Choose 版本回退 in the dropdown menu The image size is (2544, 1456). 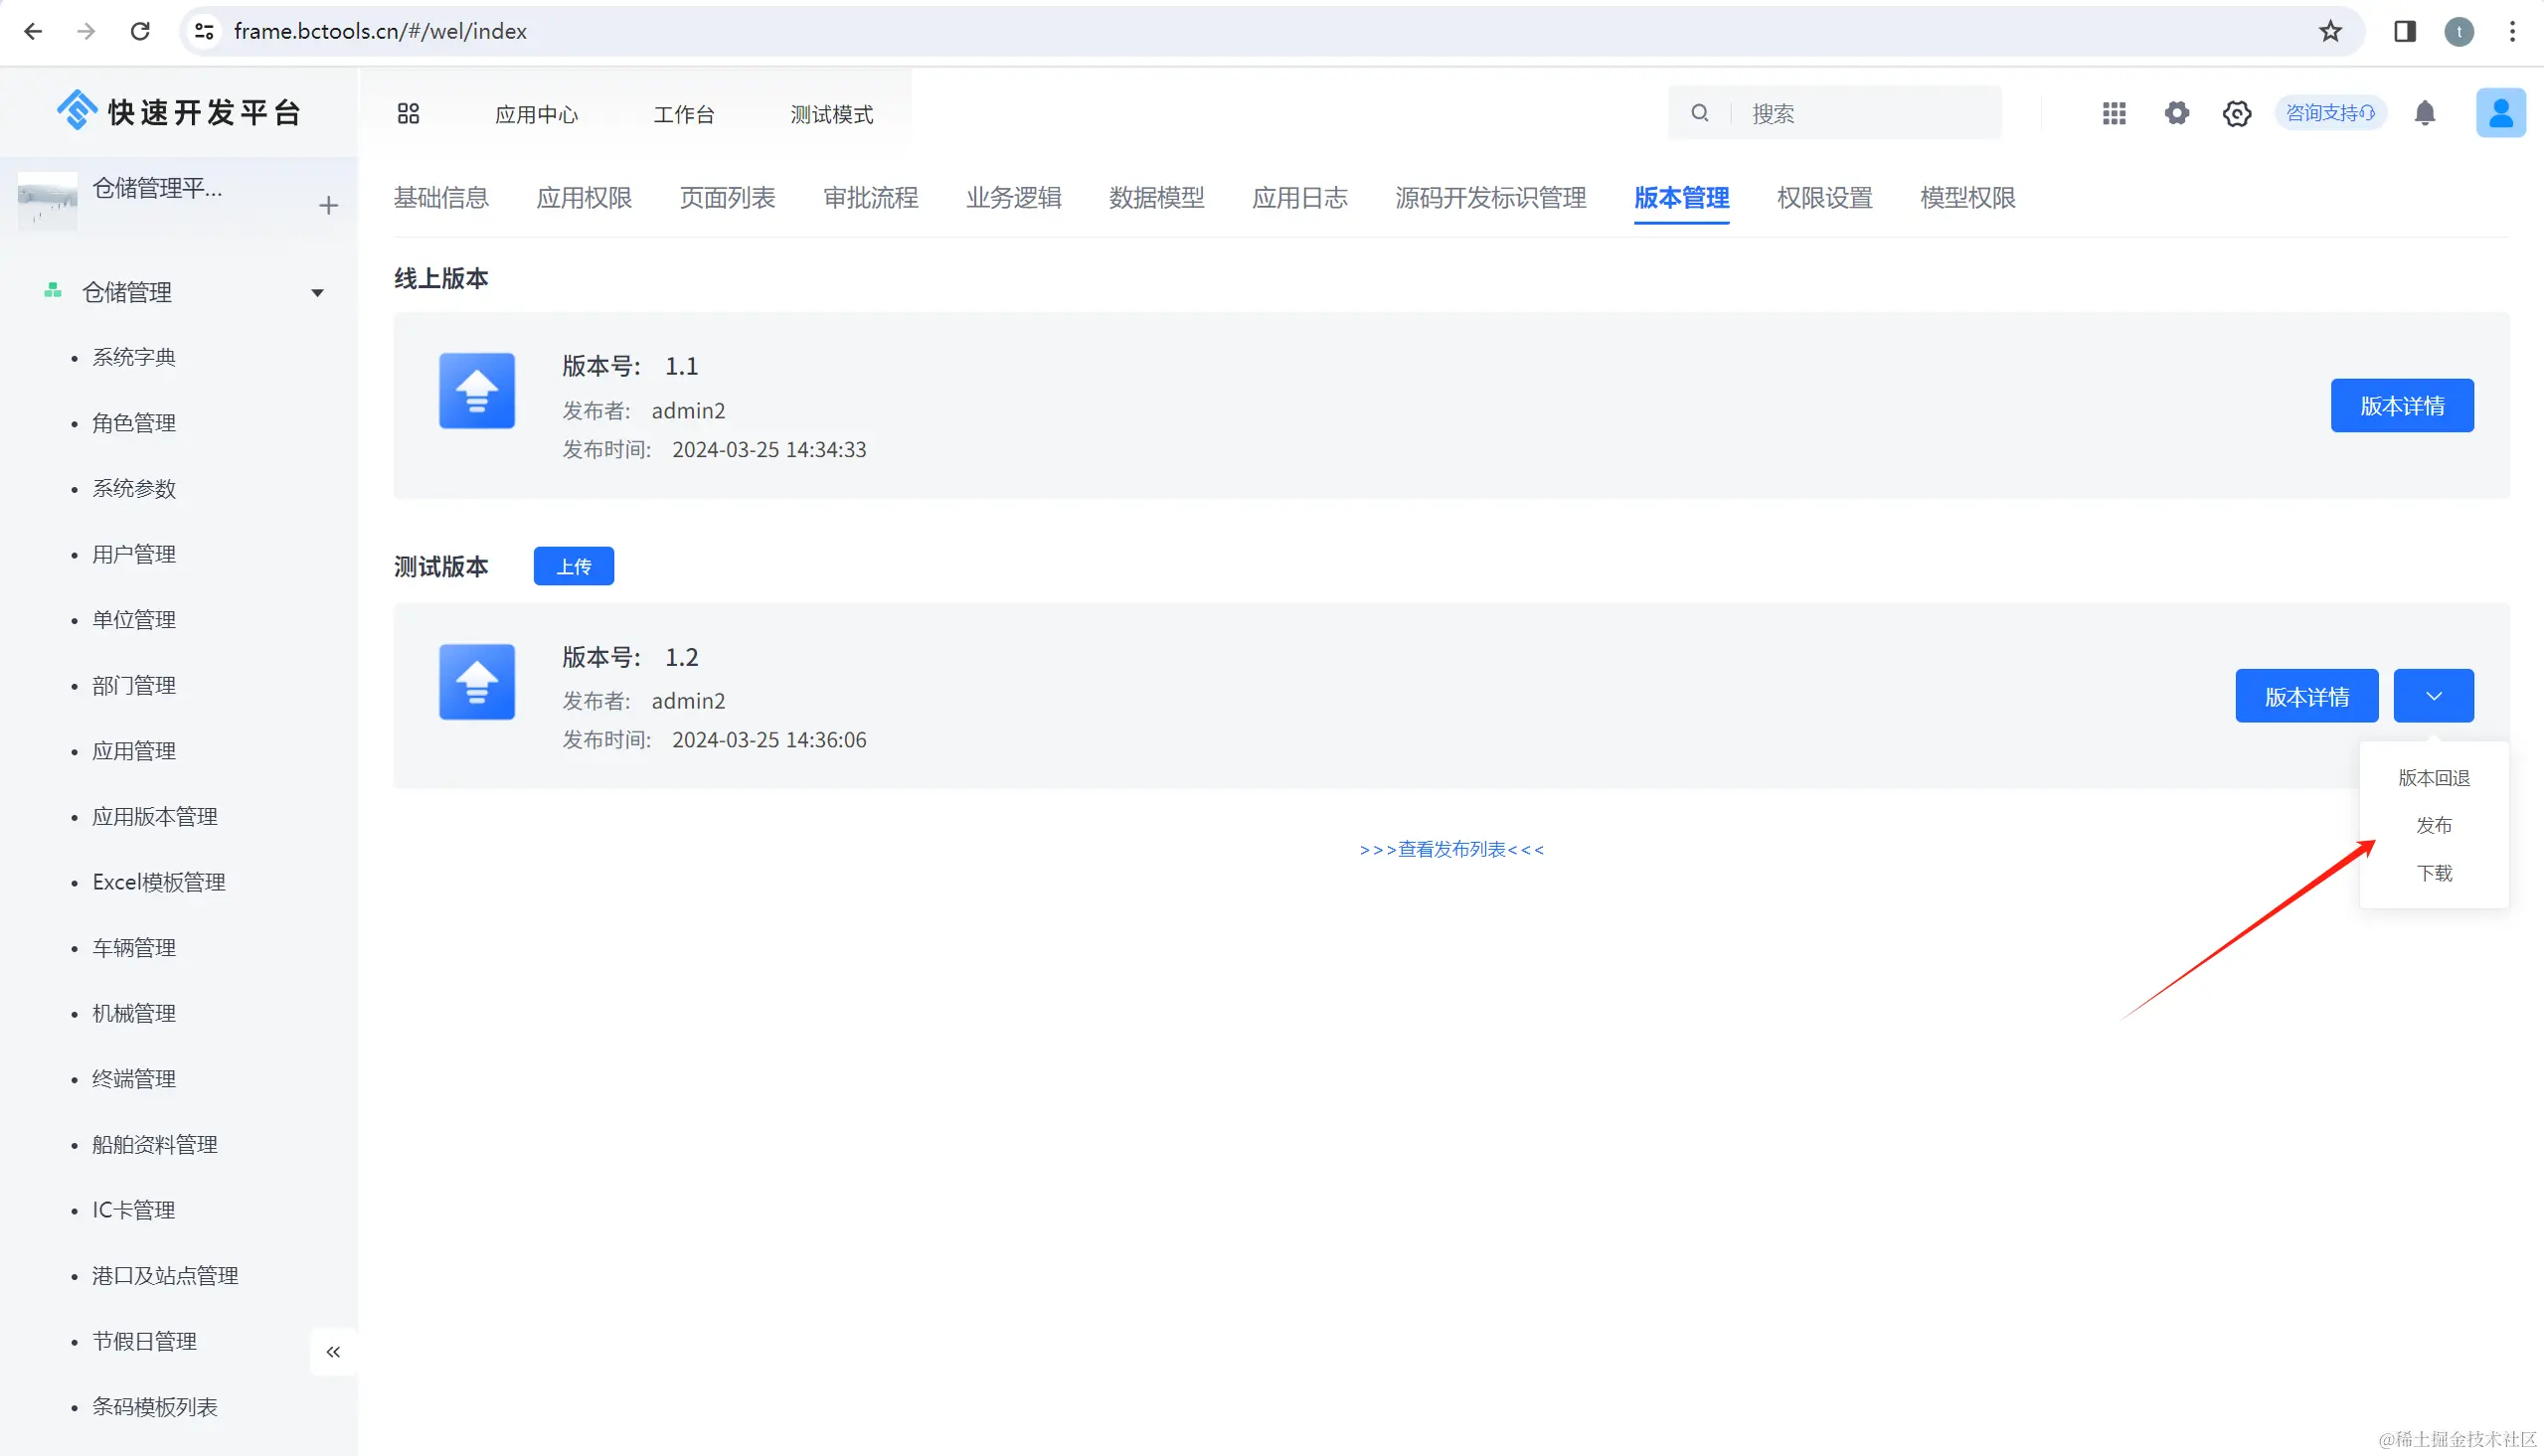coord(2433,778)
